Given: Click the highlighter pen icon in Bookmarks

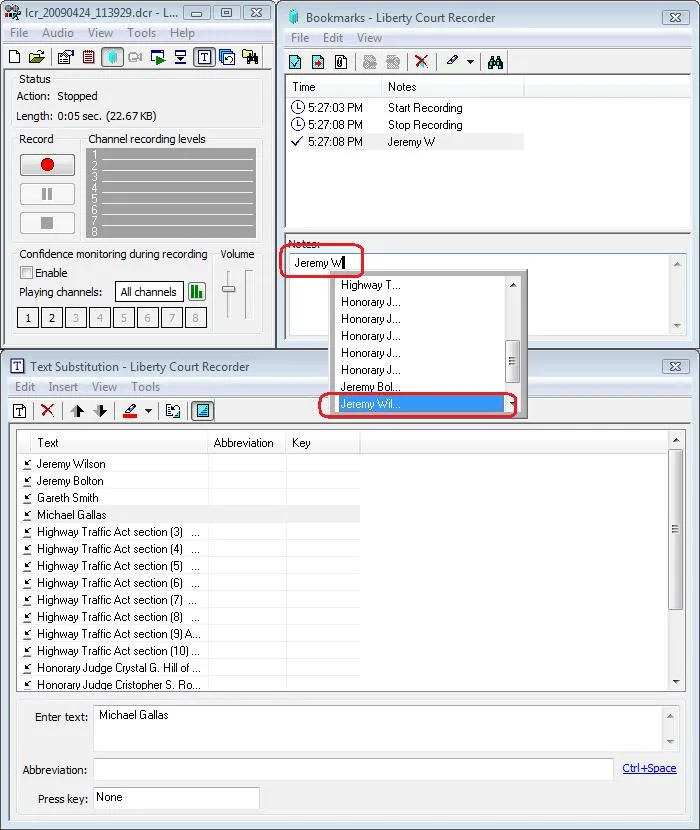Looking at the screenshot, I should [x=452, y=60].
